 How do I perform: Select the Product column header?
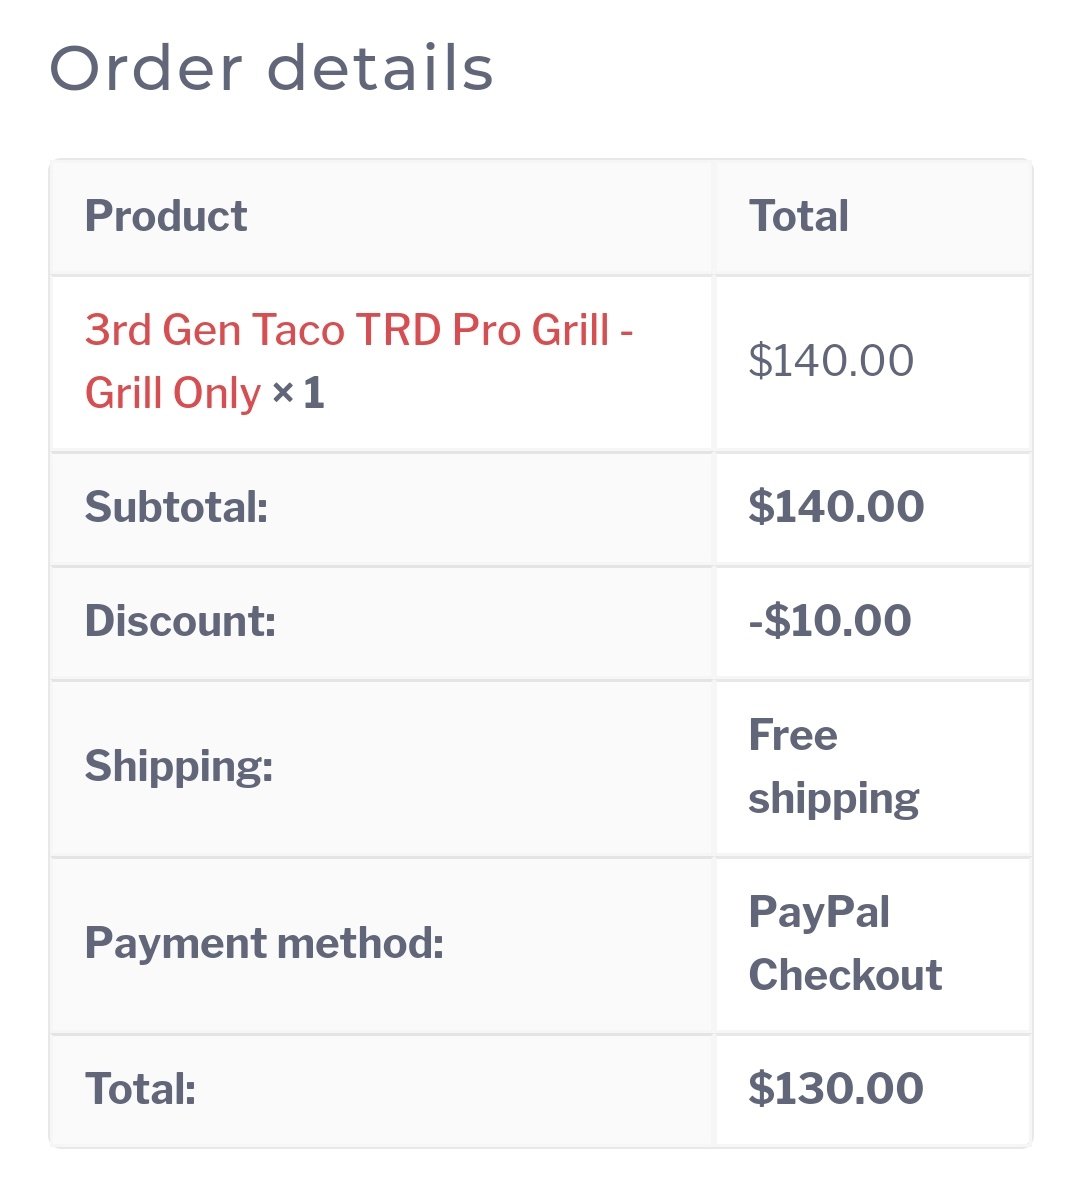click(x=166, y=216)
